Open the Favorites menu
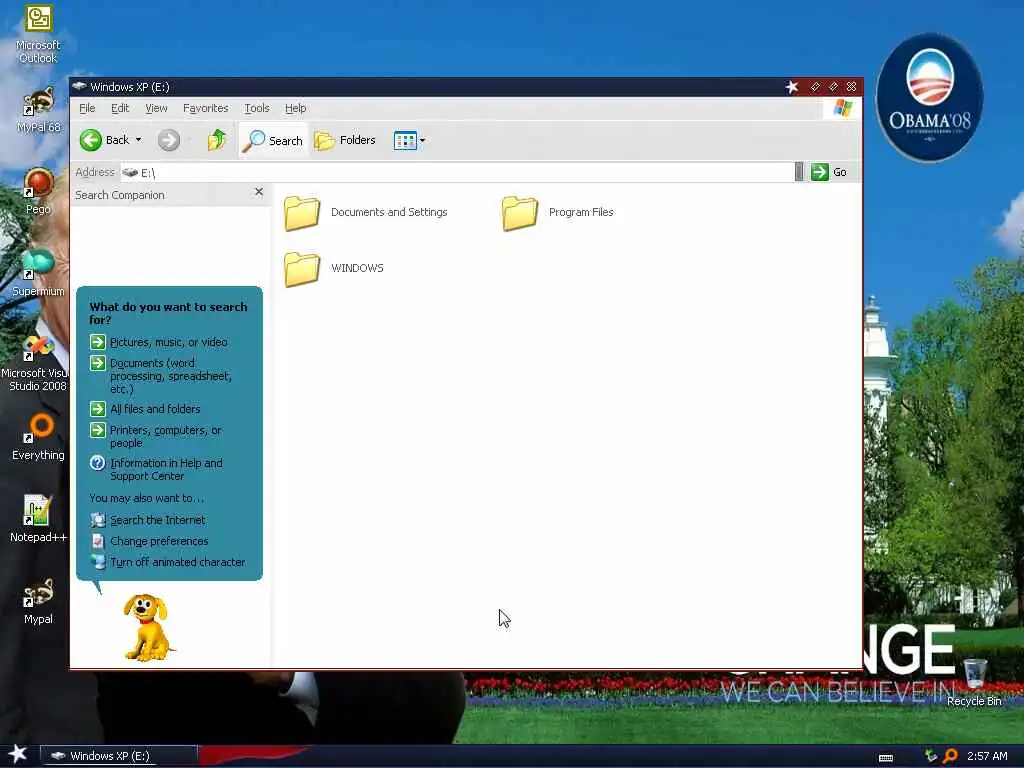The width and height of the screenshot is (1024, 768). coord(205,108)
